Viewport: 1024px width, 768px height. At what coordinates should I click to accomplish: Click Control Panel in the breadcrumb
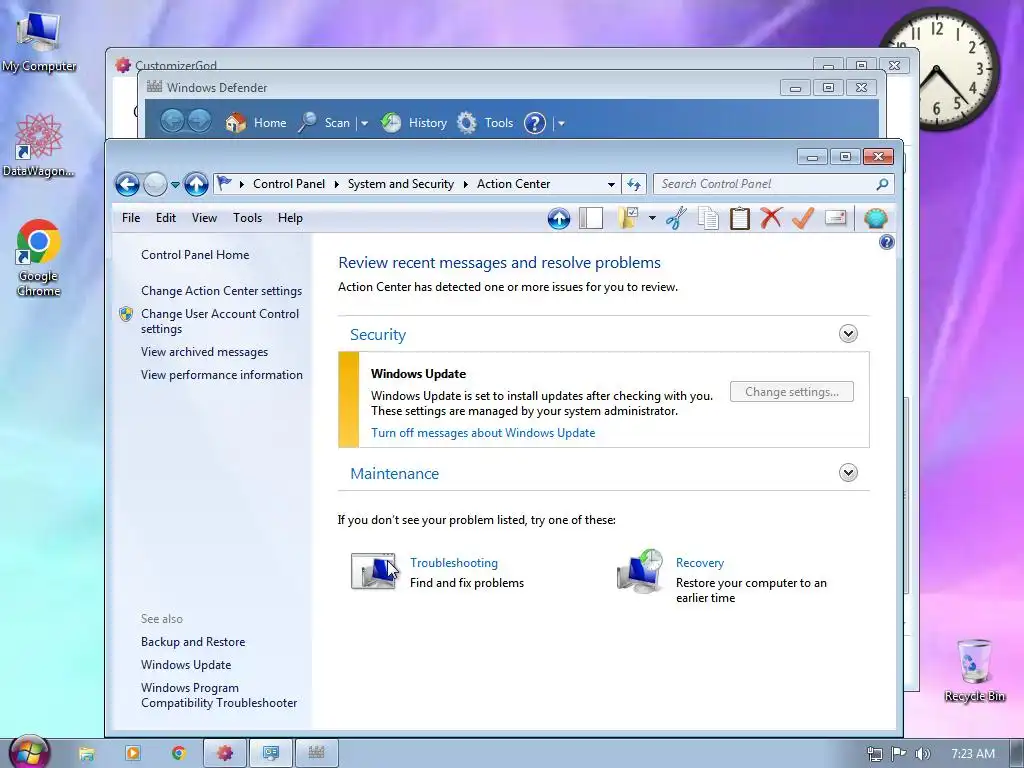point(289,184)
